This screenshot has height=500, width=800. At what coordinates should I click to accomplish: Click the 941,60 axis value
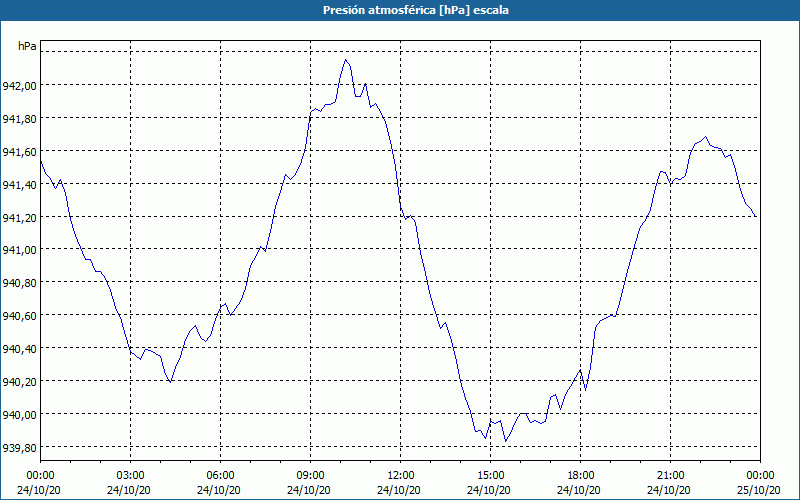pos(20,152)
